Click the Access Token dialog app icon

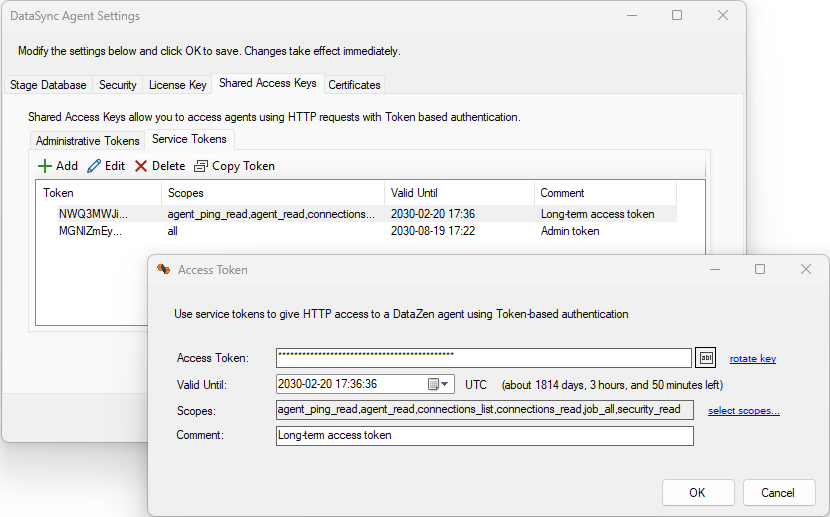click(x=164, y=269)
